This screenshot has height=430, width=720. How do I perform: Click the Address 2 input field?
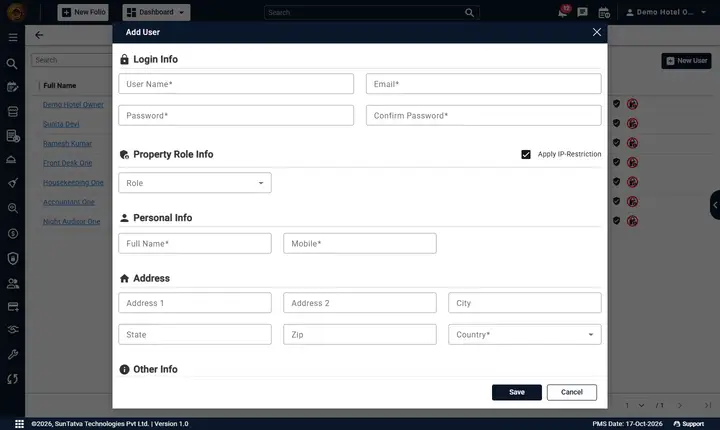coord(360,303)
